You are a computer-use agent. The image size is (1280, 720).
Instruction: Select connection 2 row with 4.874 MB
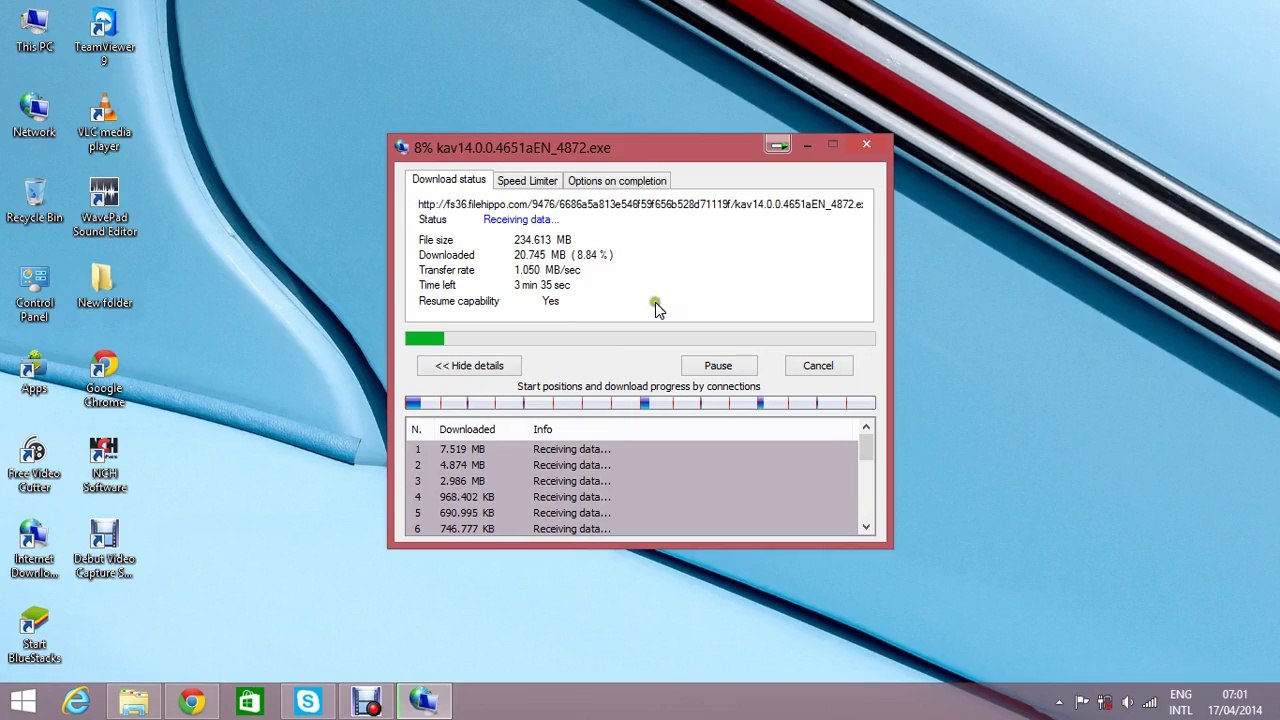(632, 465)
